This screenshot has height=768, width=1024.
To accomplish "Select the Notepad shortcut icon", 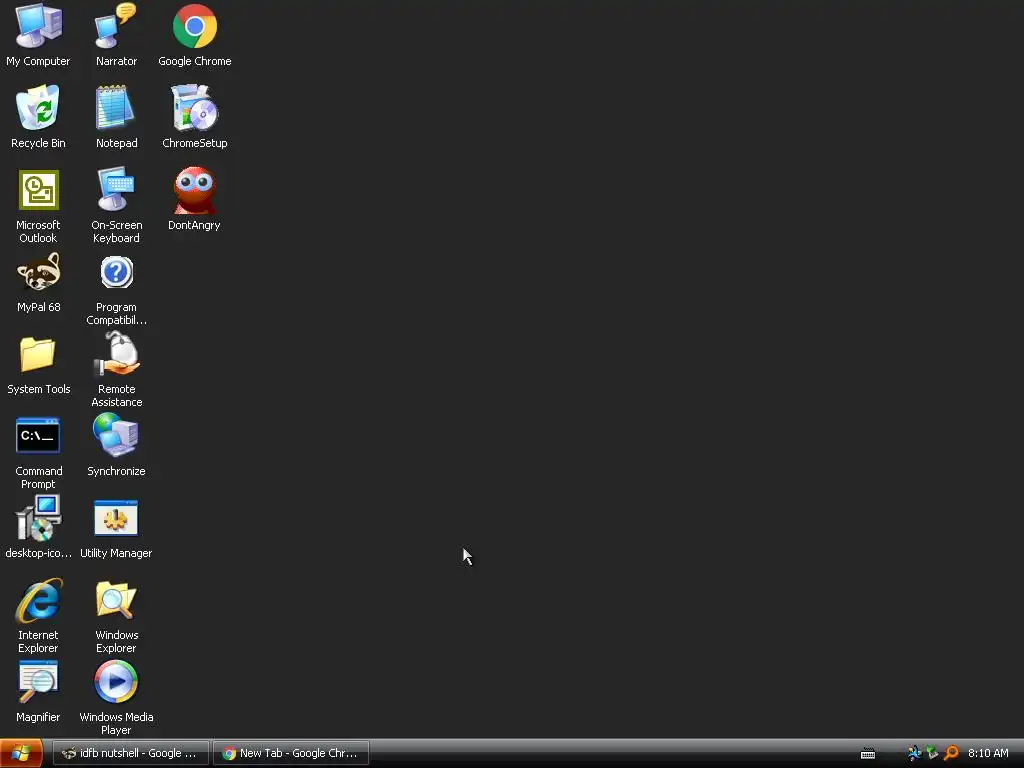I will click(x=116, y=108).
